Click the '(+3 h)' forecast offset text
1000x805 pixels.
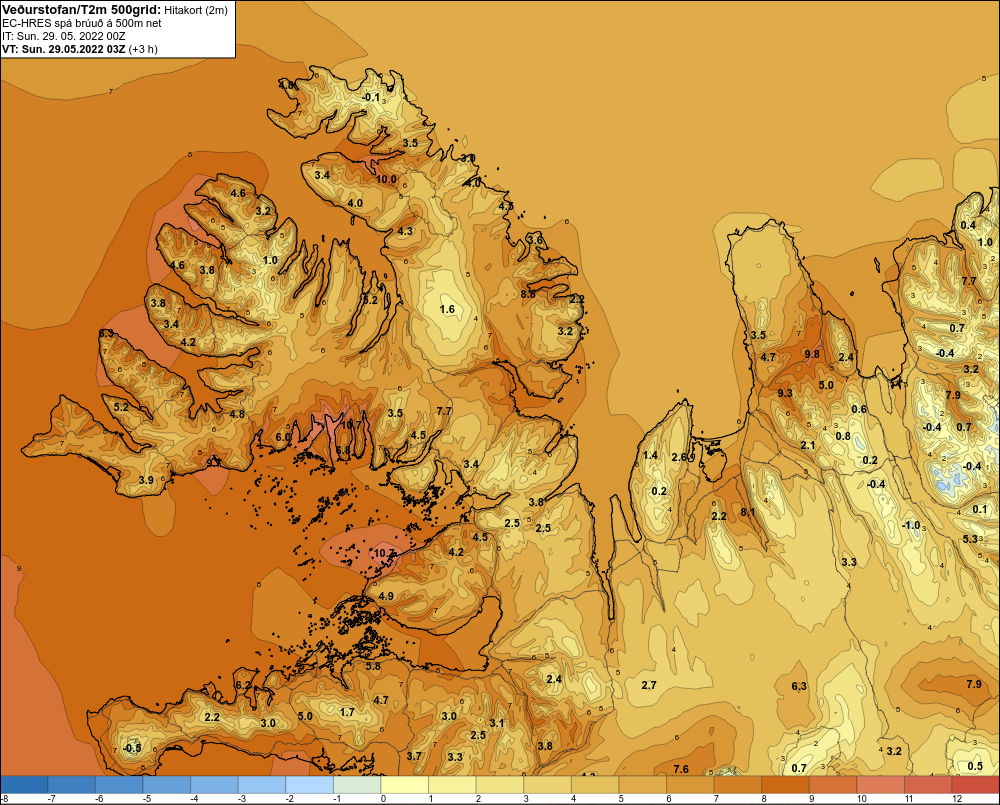[143, 49]
